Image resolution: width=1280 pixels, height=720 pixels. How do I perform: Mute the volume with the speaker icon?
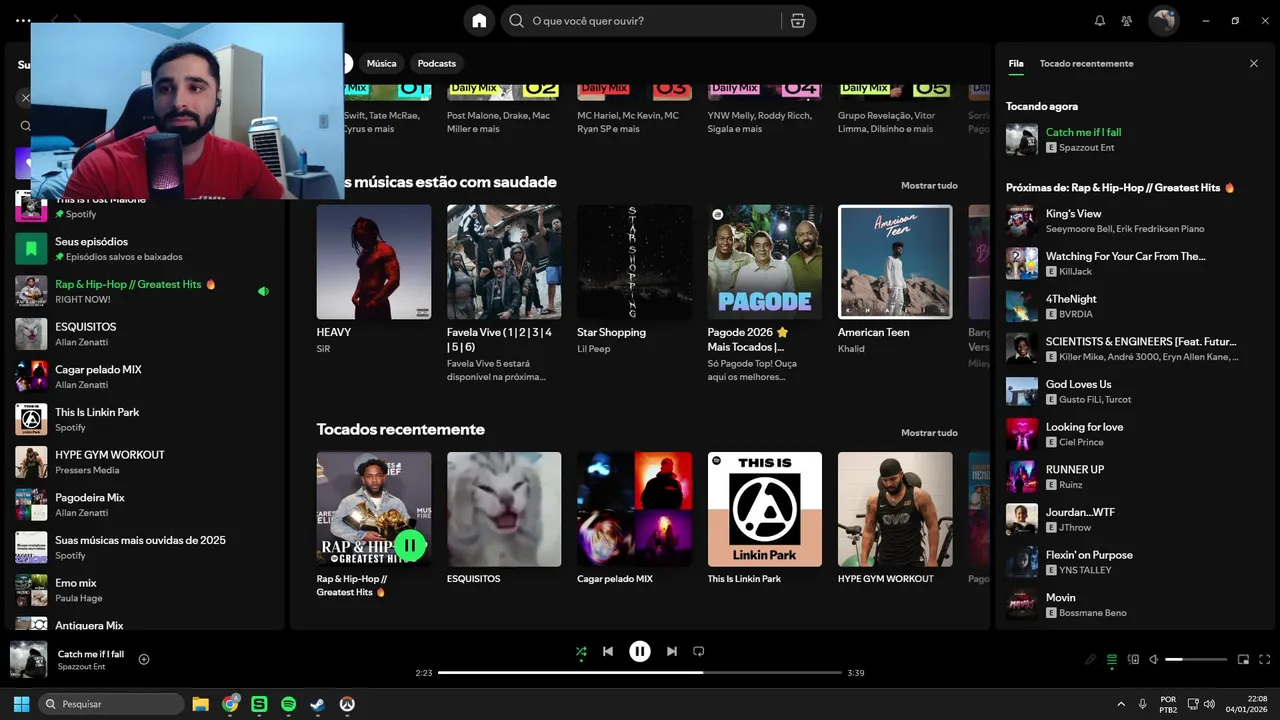(x=1153, y=659)
